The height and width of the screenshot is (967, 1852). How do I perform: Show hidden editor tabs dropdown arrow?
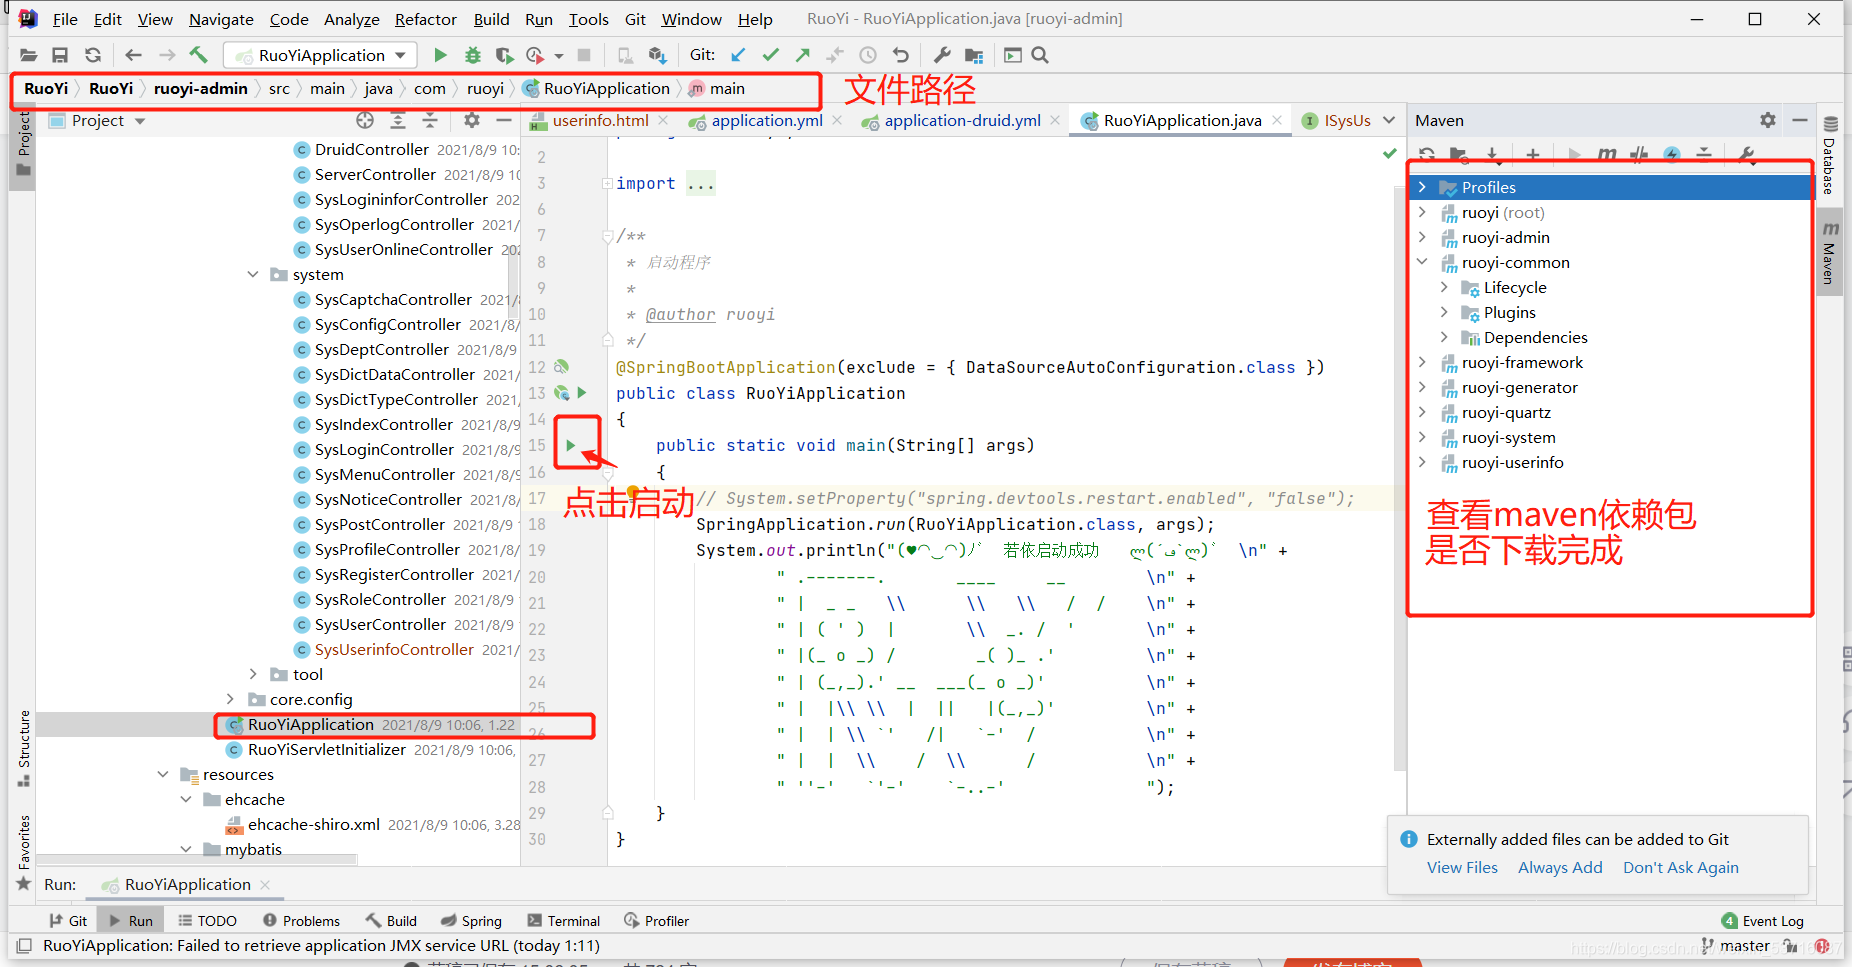(x=1389, y=120)
